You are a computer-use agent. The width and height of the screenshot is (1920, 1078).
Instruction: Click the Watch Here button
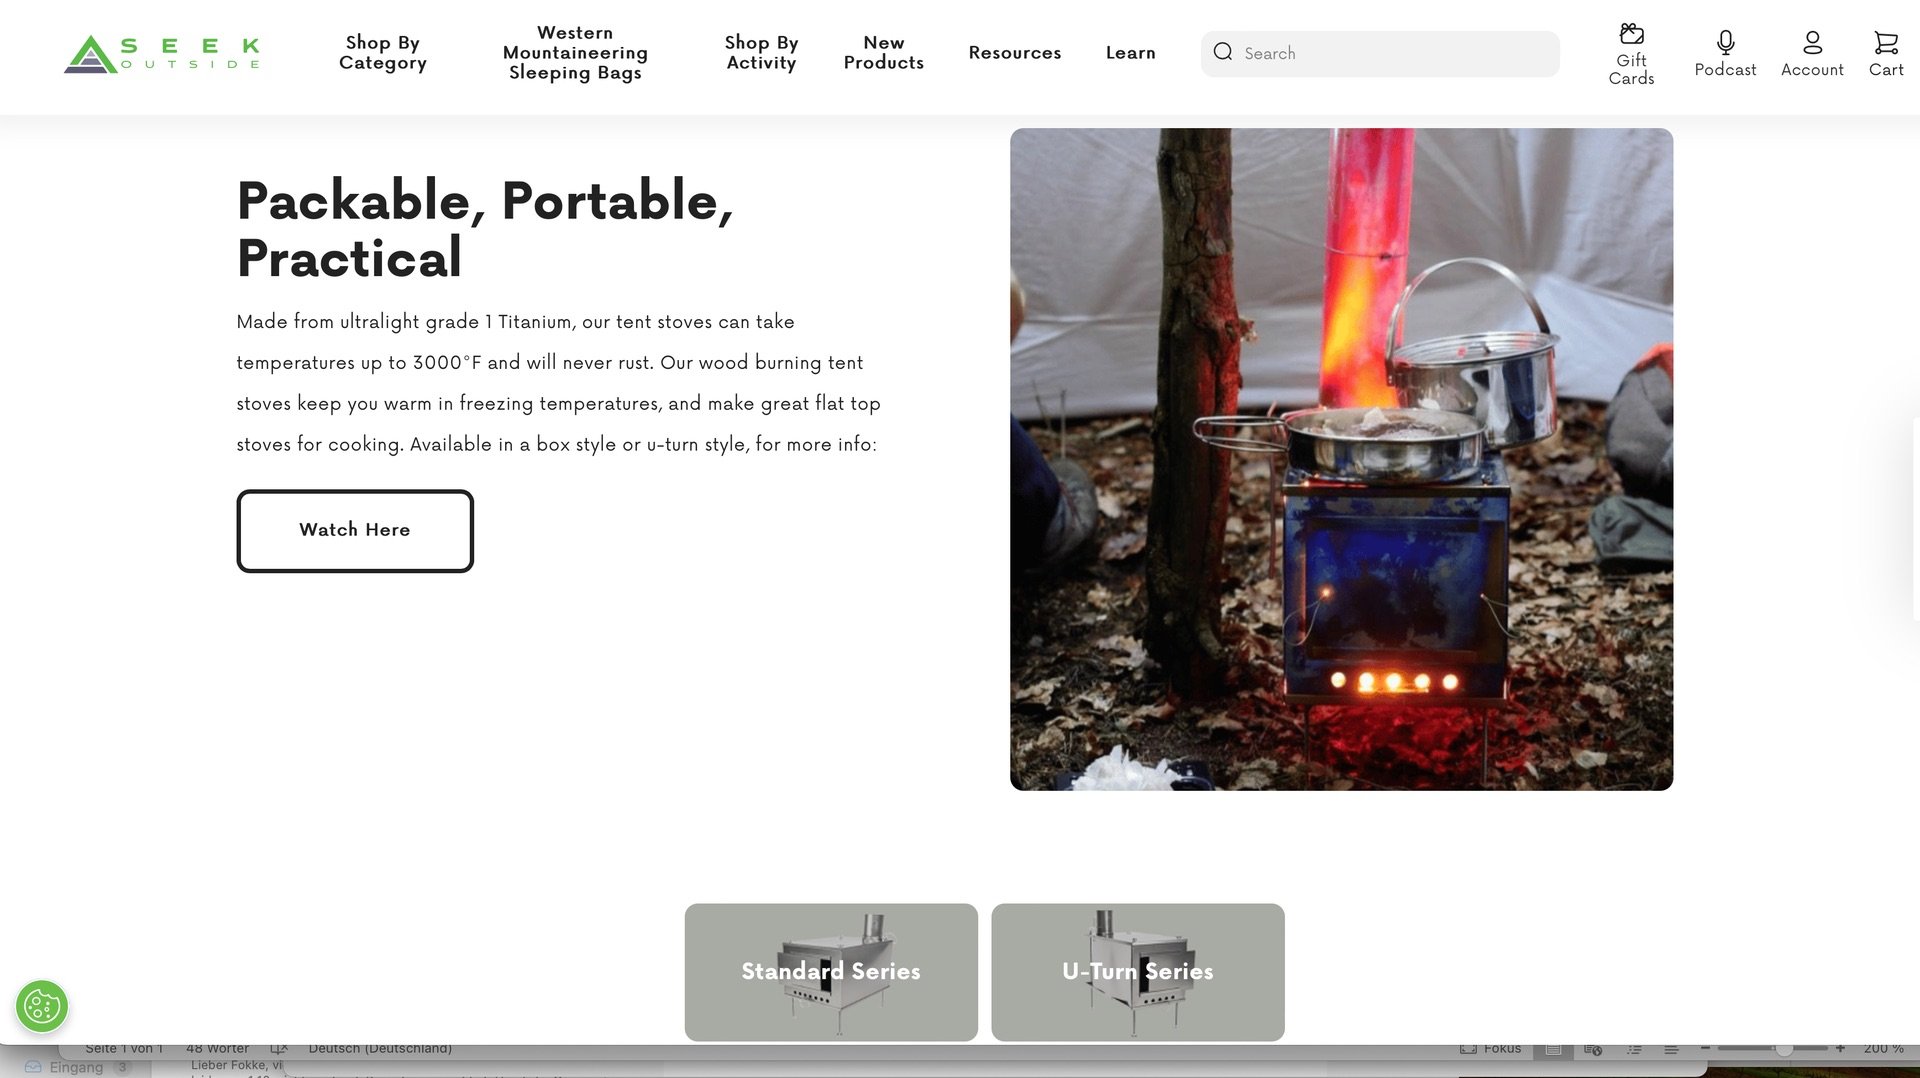click(355, 531)
